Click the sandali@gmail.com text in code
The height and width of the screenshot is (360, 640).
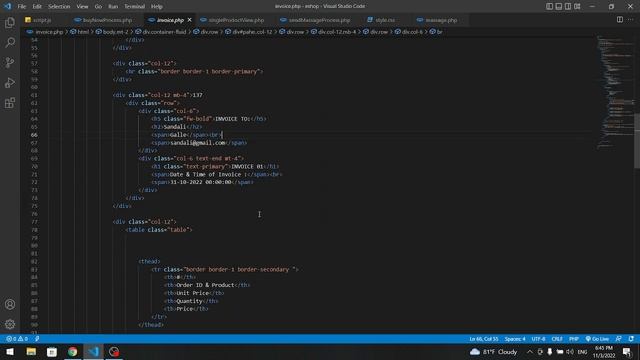(x=198, y=143)
